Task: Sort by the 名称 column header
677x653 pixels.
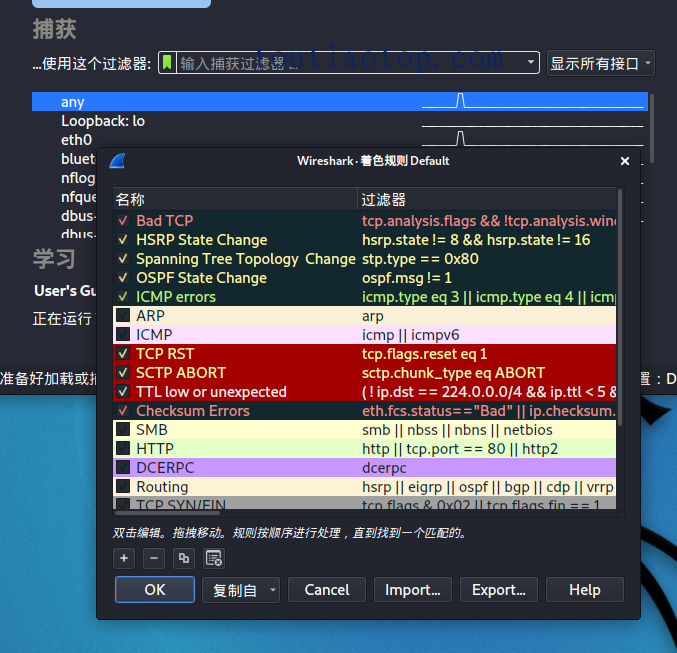Action: coord(235,200)
